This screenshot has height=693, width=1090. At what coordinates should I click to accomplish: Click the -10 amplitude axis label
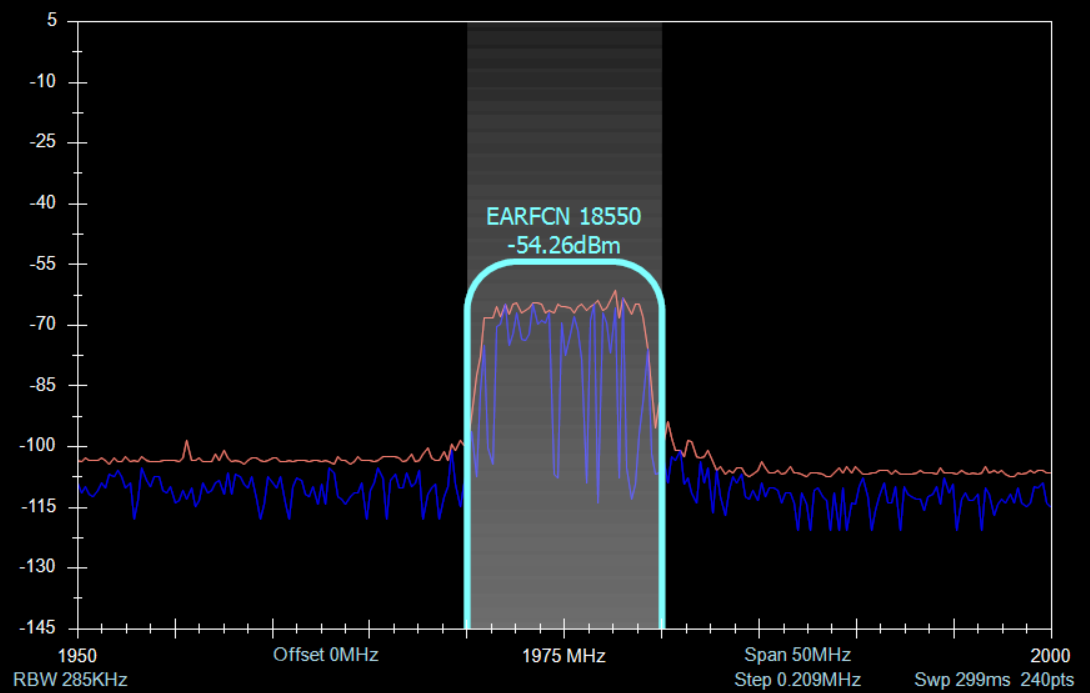point(43,81)
